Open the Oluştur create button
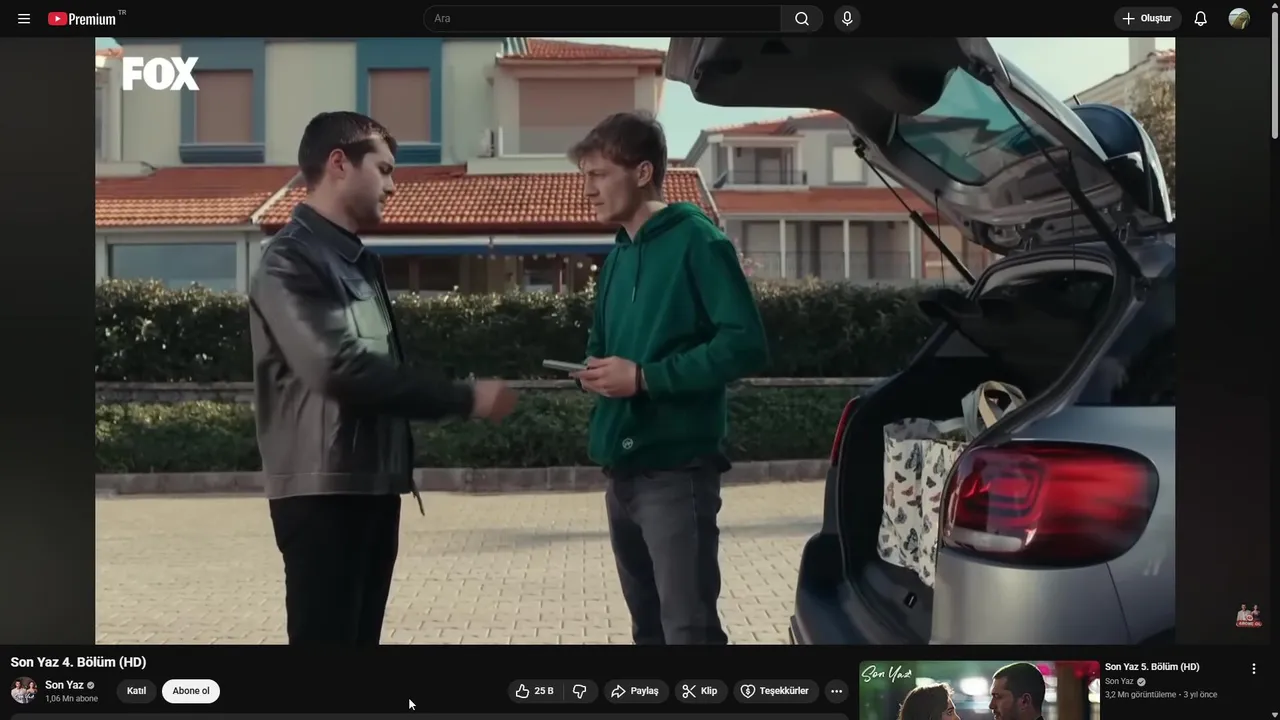 (1148, 19)
